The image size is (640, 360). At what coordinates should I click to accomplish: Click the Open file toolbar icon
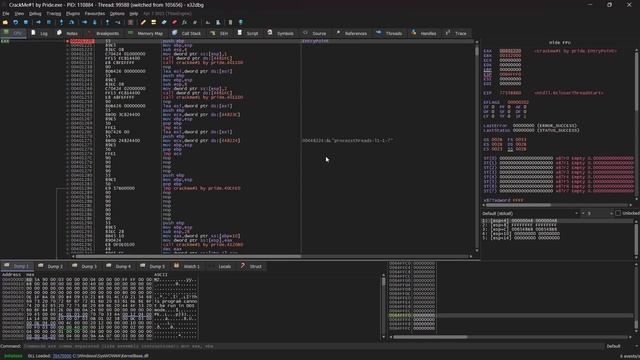(x=5, y=22)
